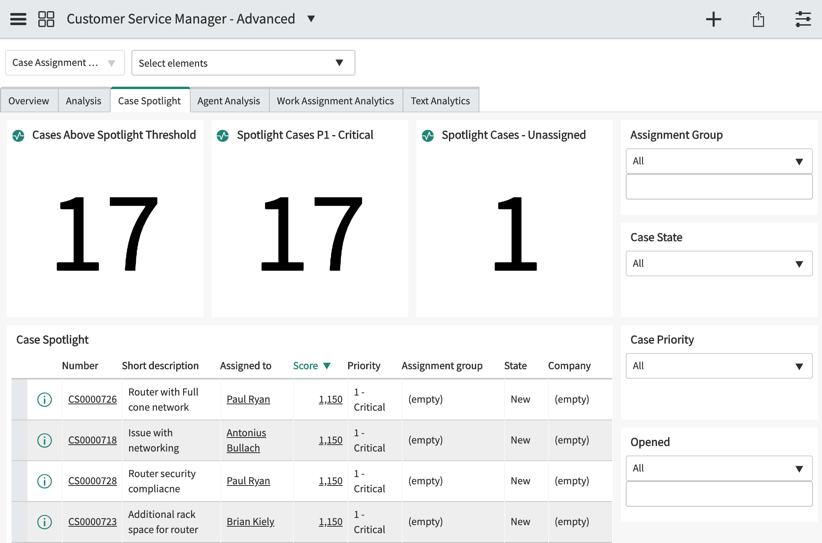Click the dashboard title Customer Service Manager - Advanced
The height and width of the screenshot is (543, 822).
[181, 19]
